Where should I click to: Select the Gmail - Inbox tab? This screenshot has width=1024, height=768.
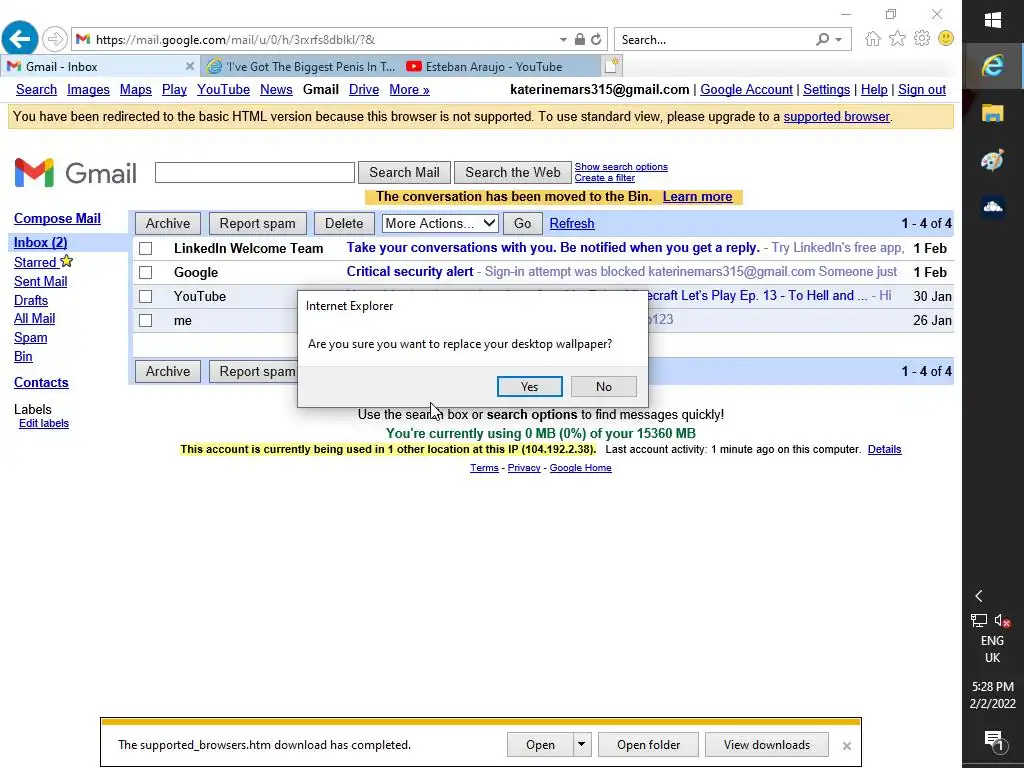[x=101, y=67]
